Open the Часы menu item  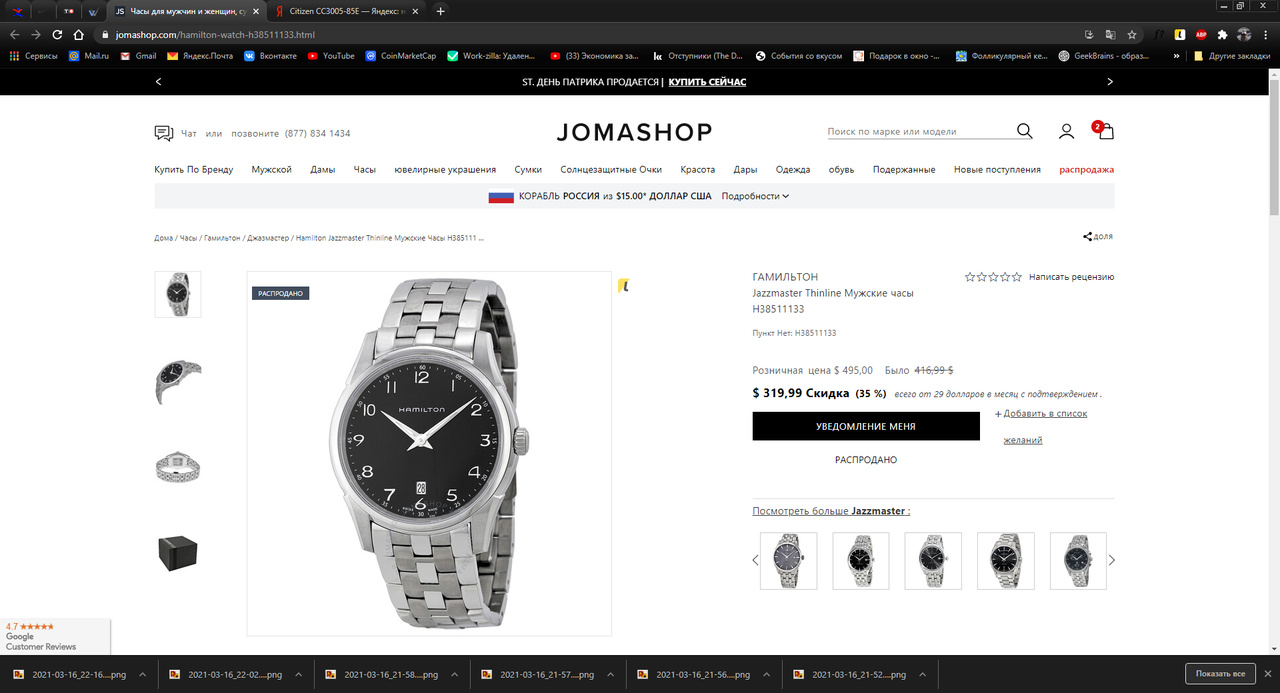pyautogui.click(x=364, y=170)
